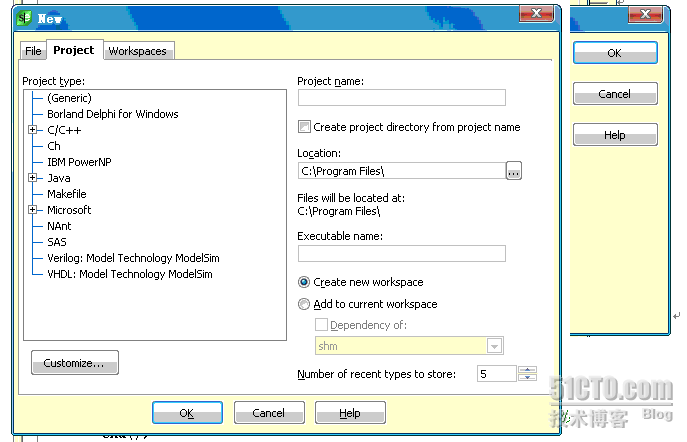Select Java project type
The image size is (687, 442).
[x=59, y=178]
